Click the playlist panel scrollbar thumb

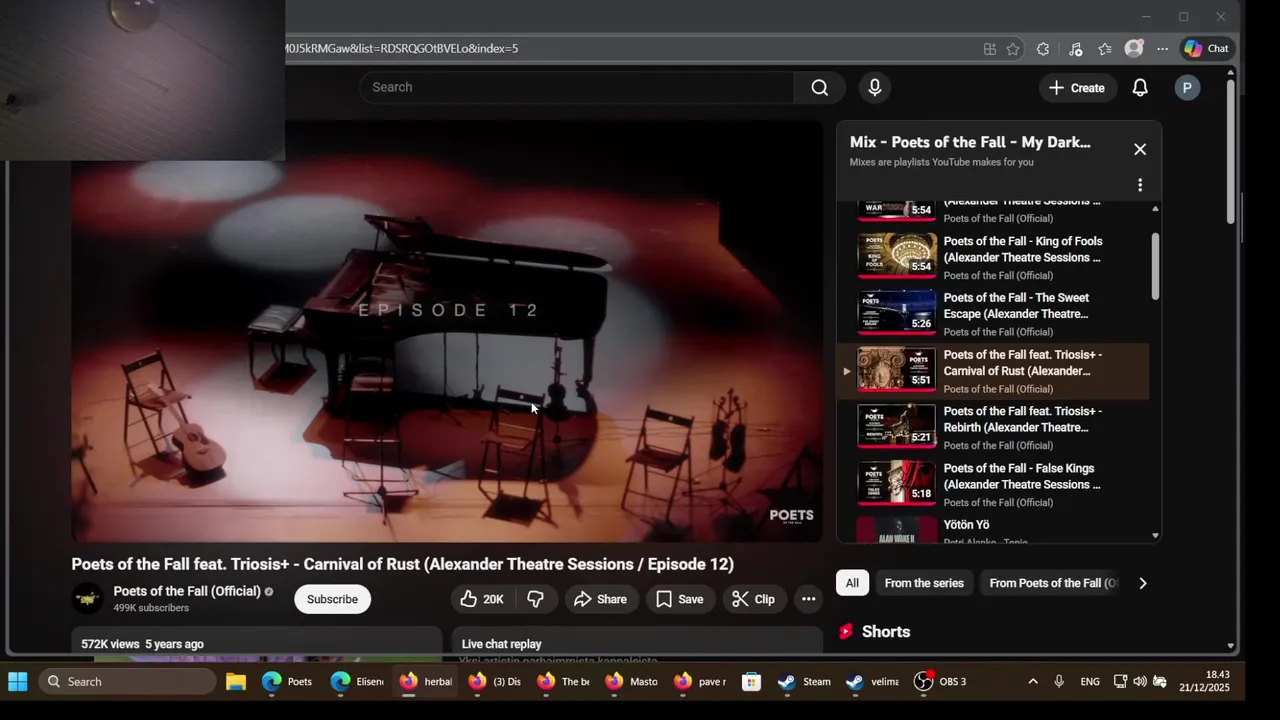click(x=1155, y=266)
